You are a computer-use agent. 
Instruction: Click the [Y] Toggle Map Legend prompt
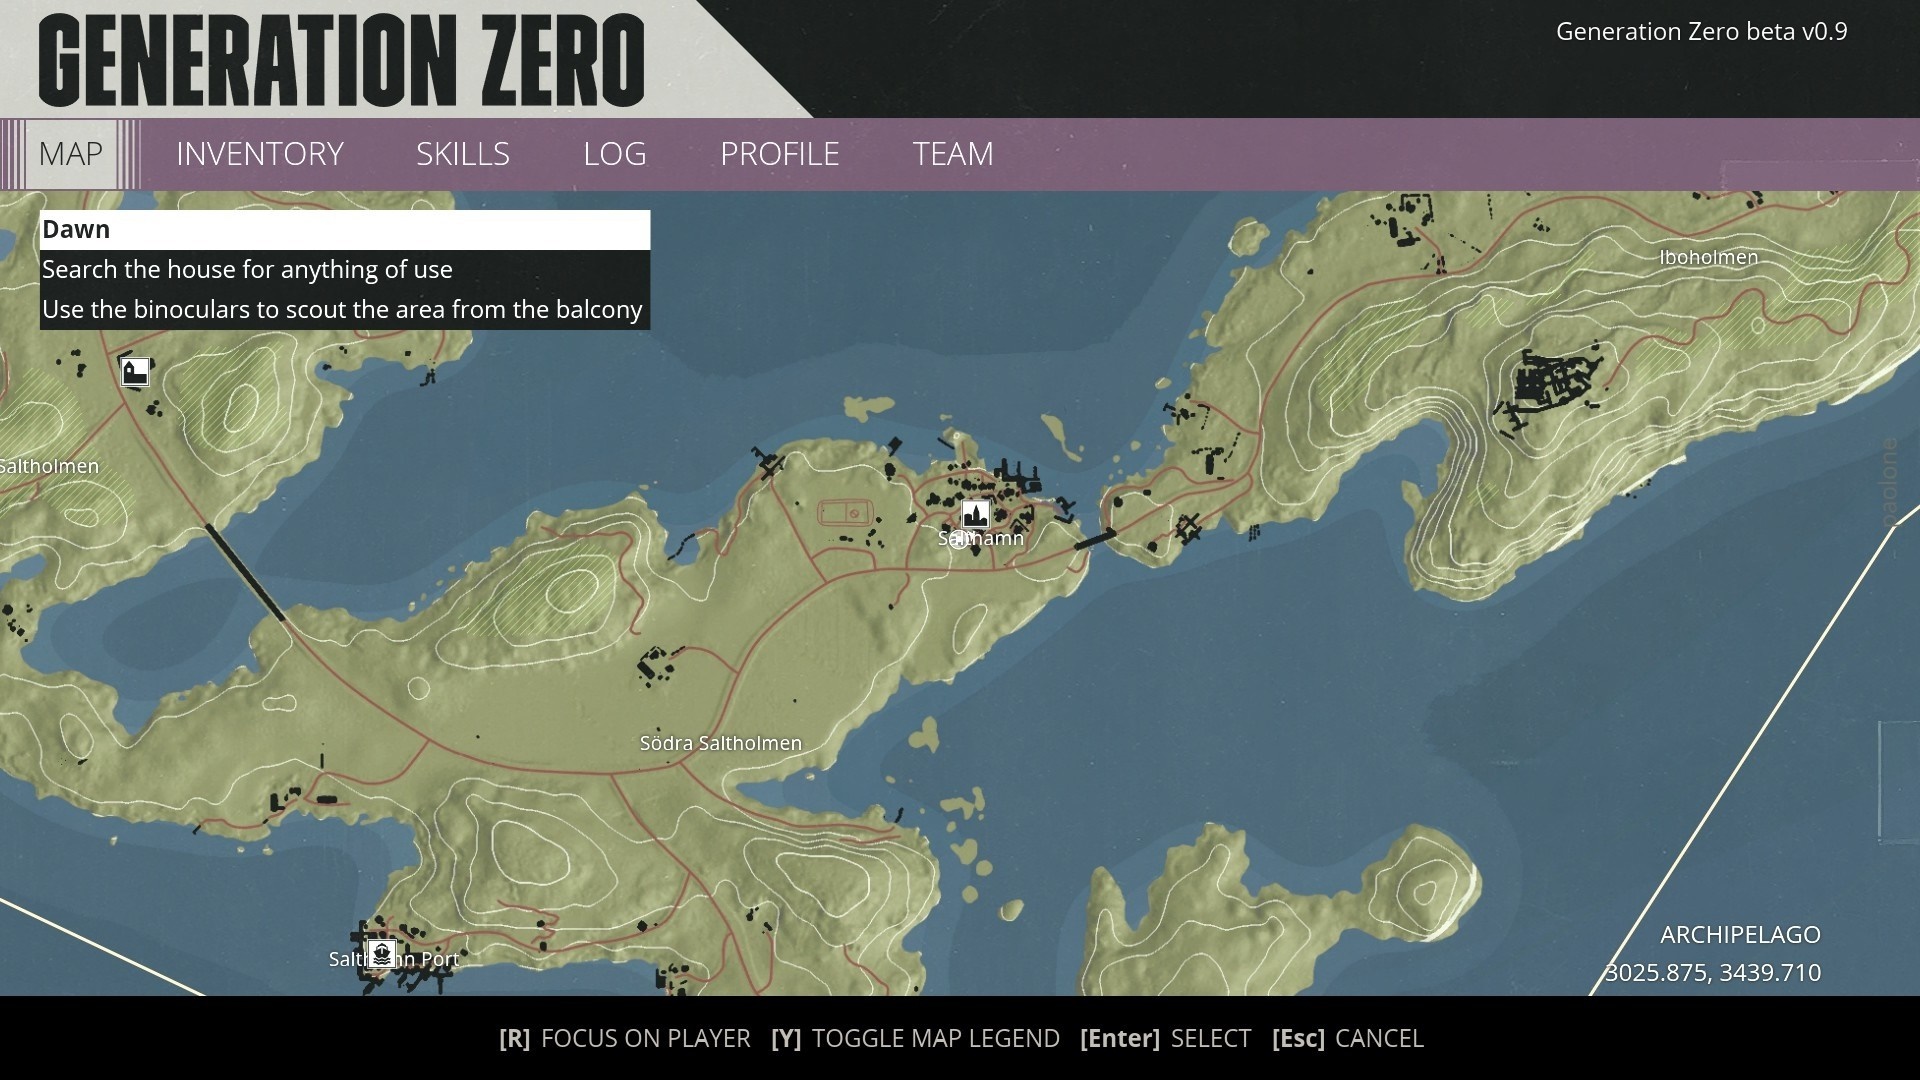click(x=915, y=1039)
